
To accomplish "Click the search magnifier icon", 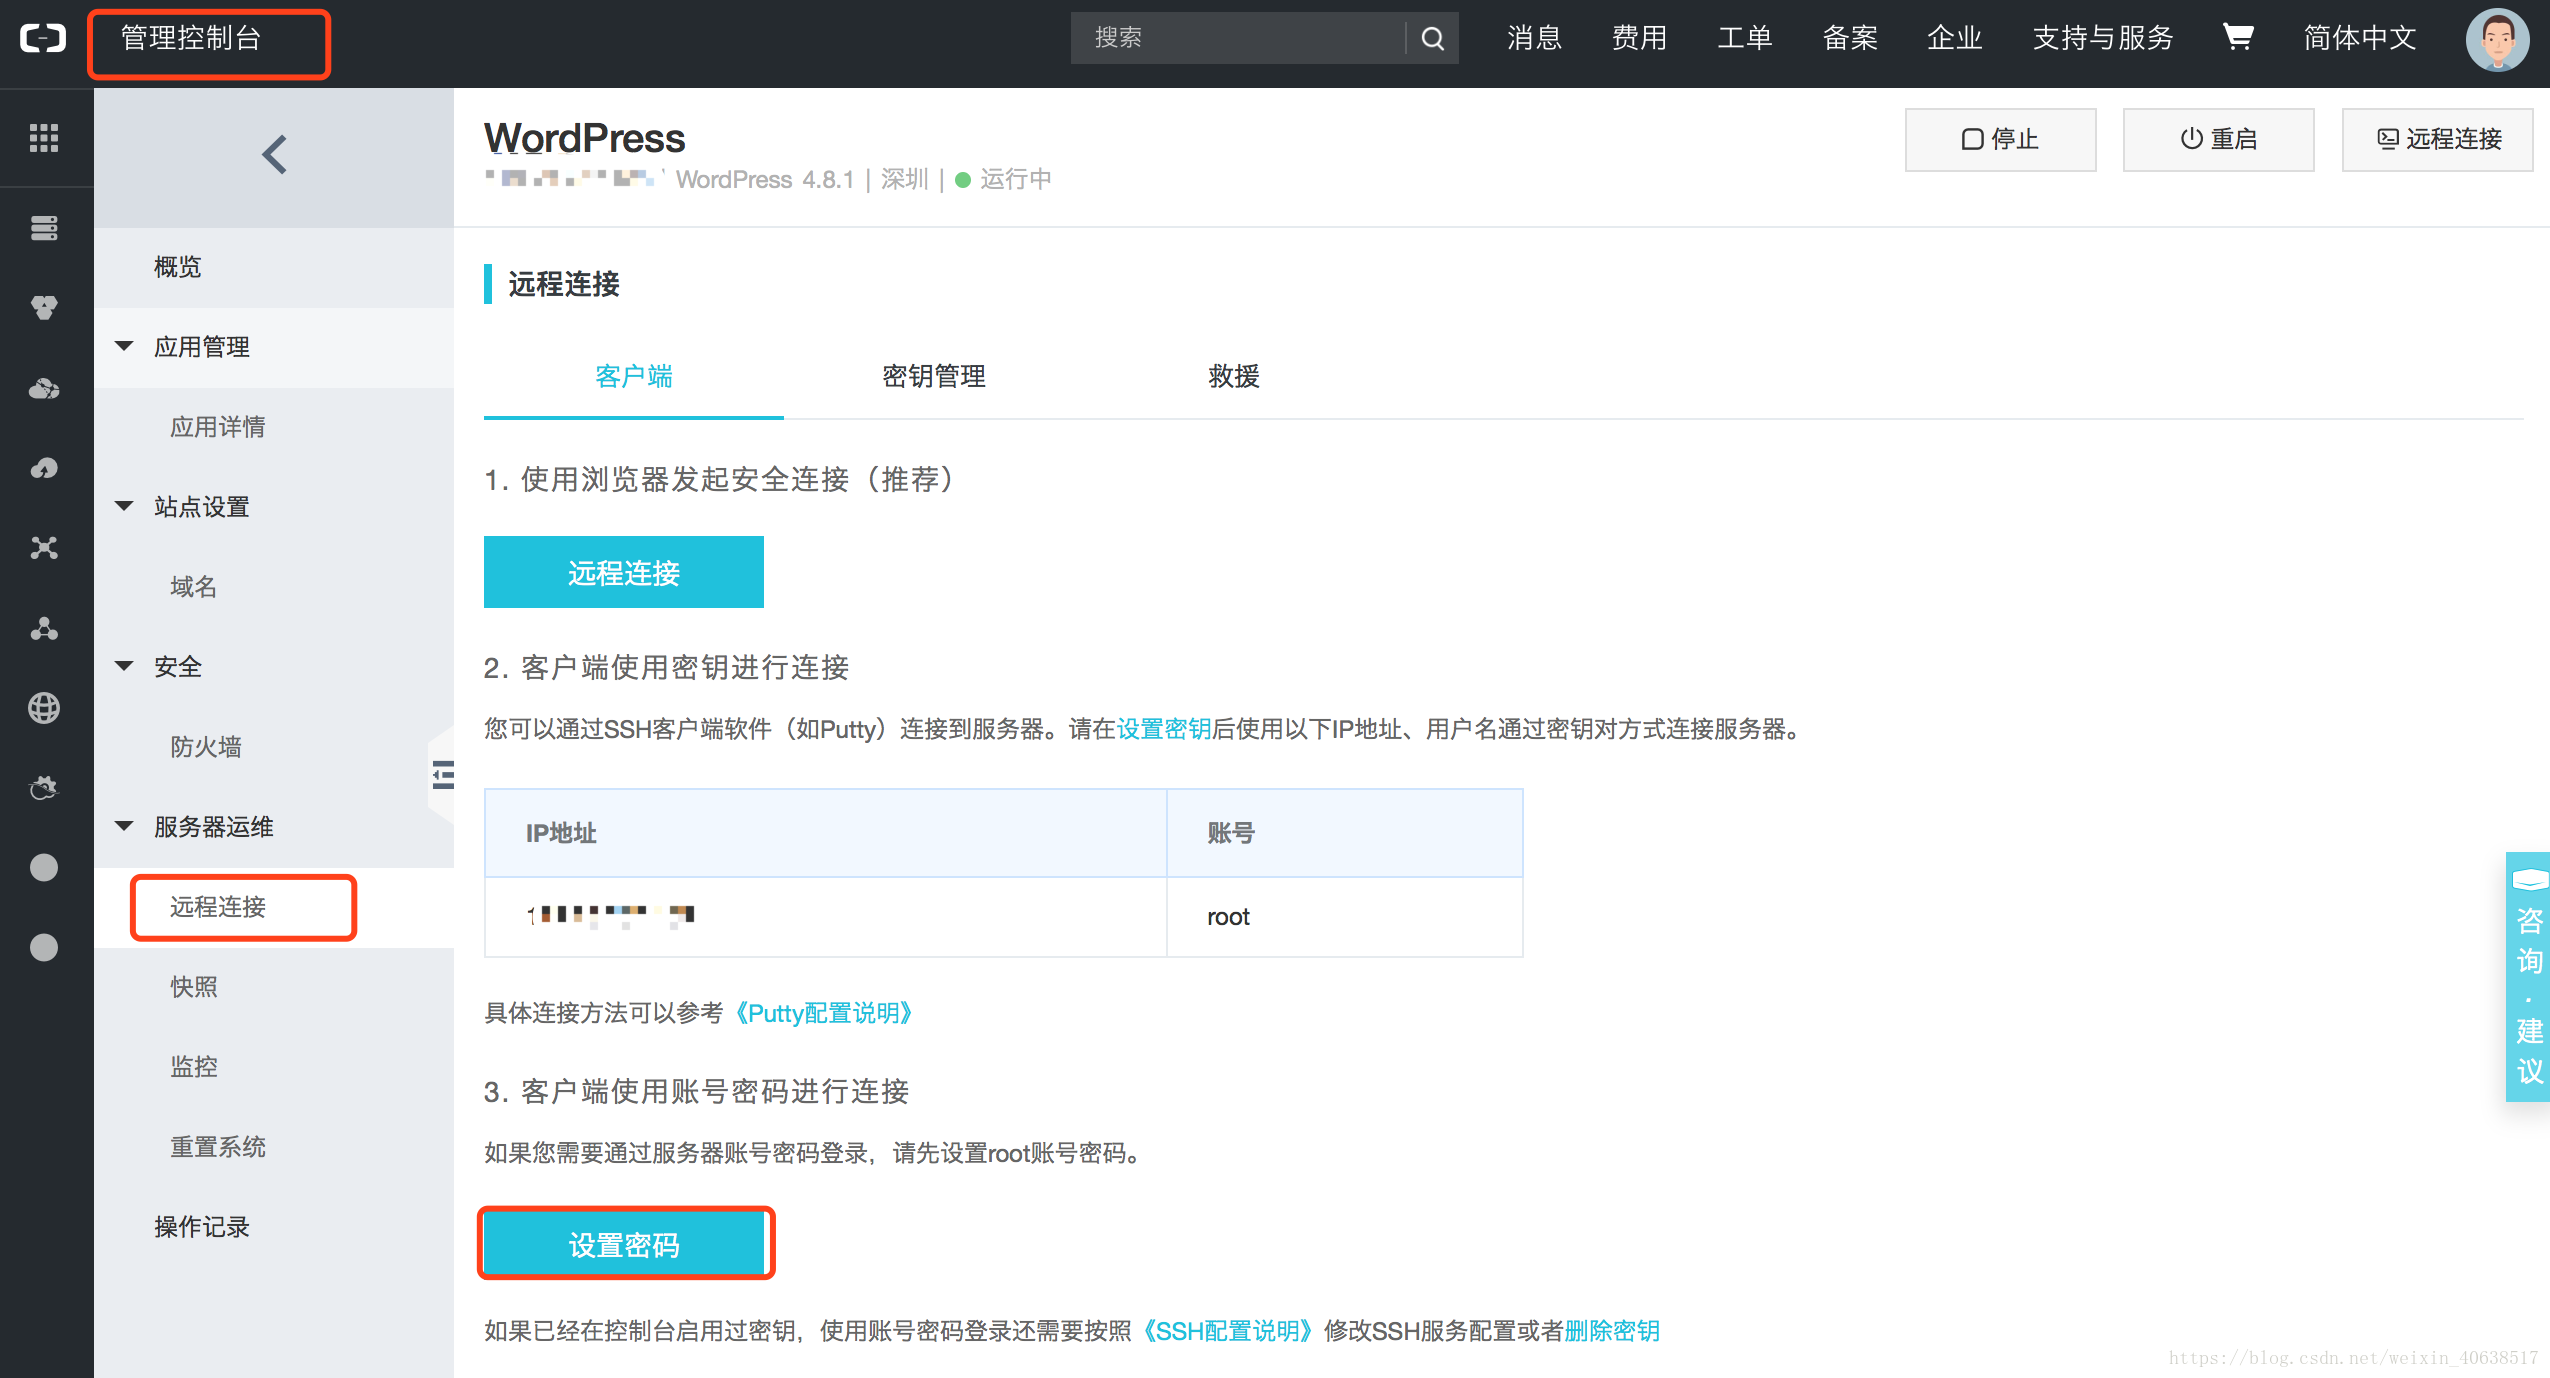I will tap(1433, 39).
